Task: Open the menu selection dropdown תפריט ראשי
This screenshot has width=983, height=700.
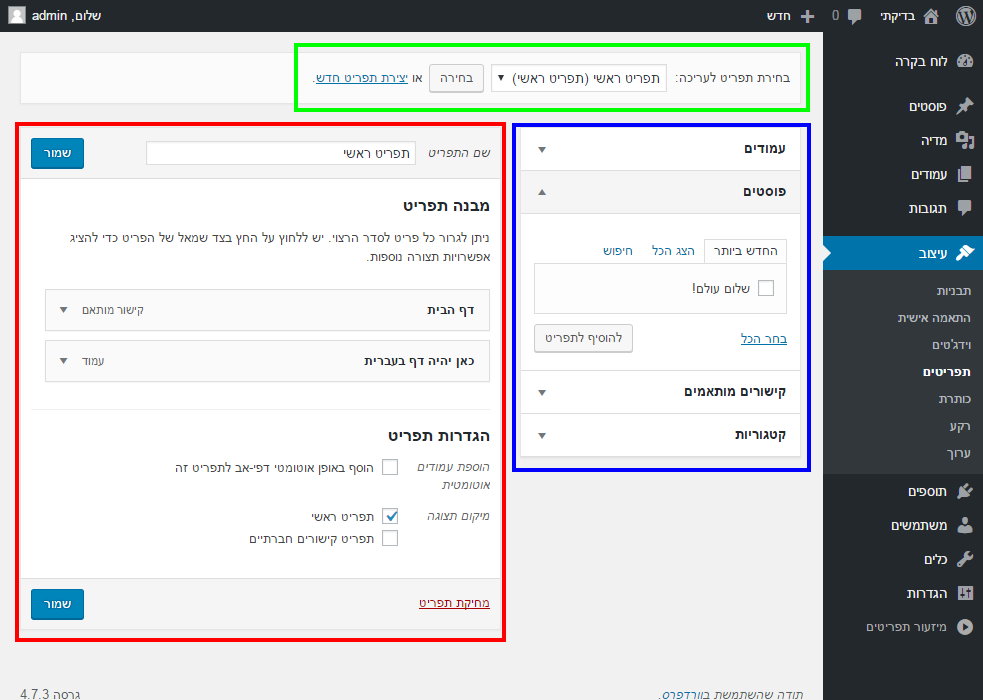Action: [579, 78]
